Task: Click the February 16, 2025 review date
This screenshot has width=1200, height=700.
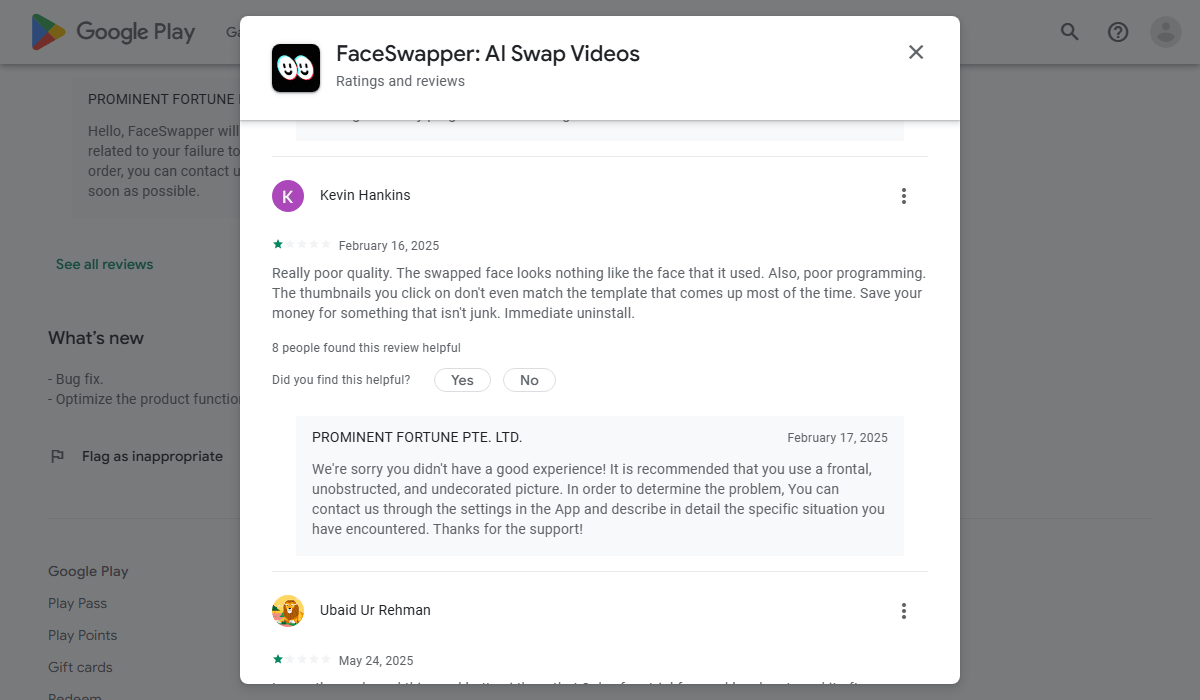Action: click(x=389, y=246)
